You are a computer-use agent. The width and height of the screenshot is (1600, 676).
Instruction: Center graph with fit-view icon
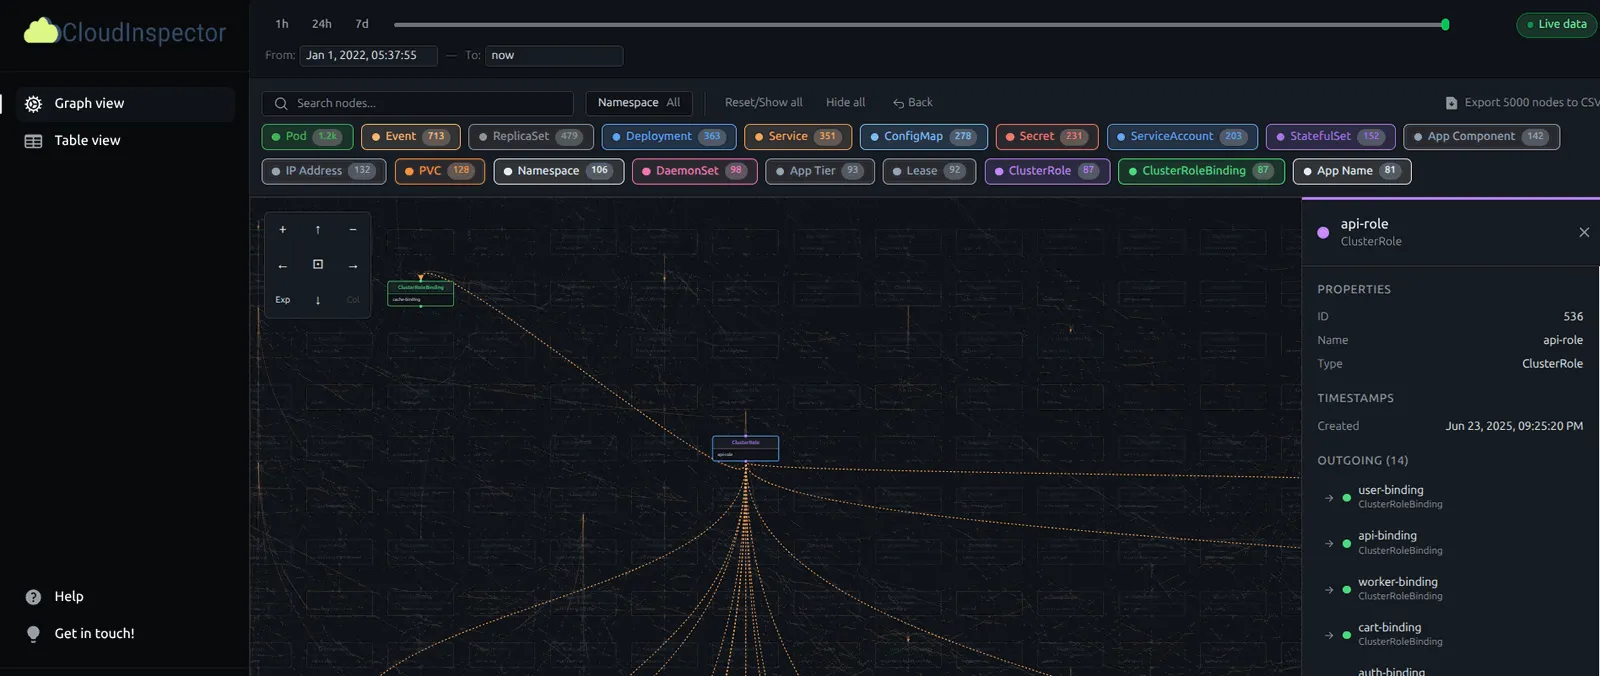click(x=318, y=265)
